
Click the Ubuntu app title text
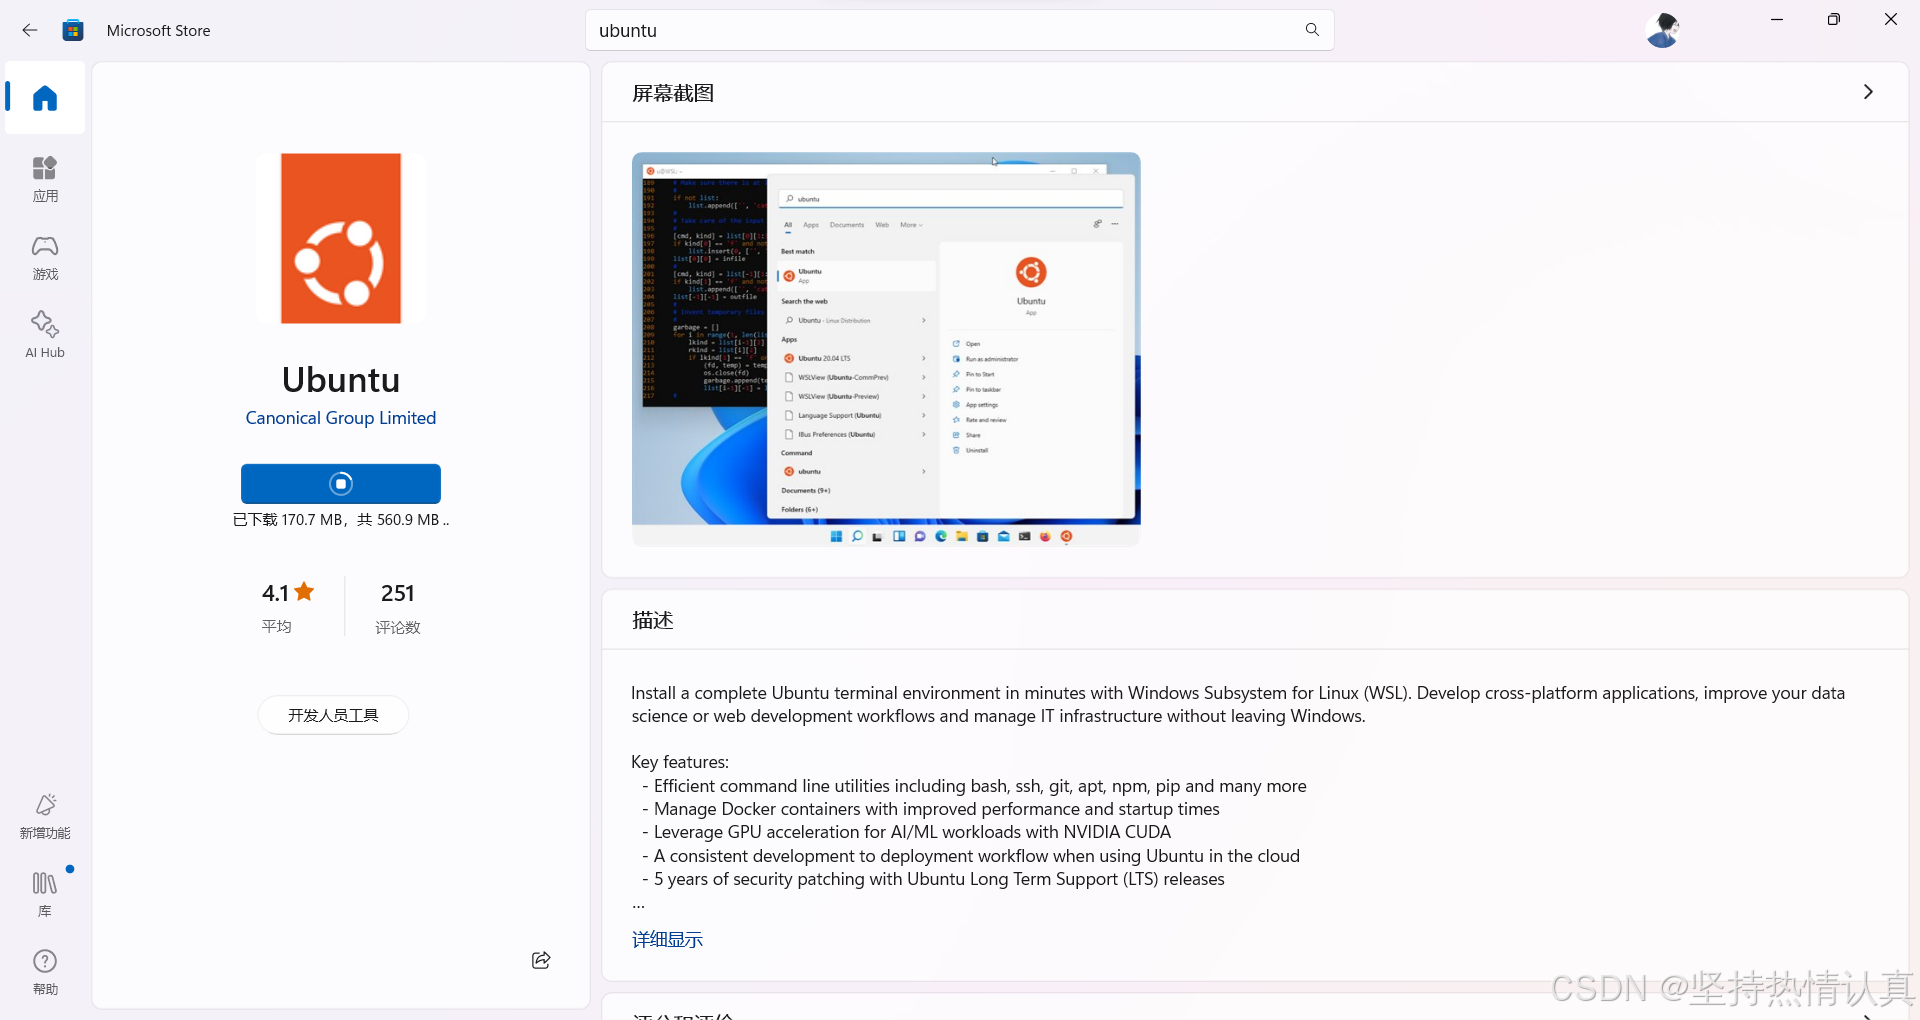coord(341,380)
